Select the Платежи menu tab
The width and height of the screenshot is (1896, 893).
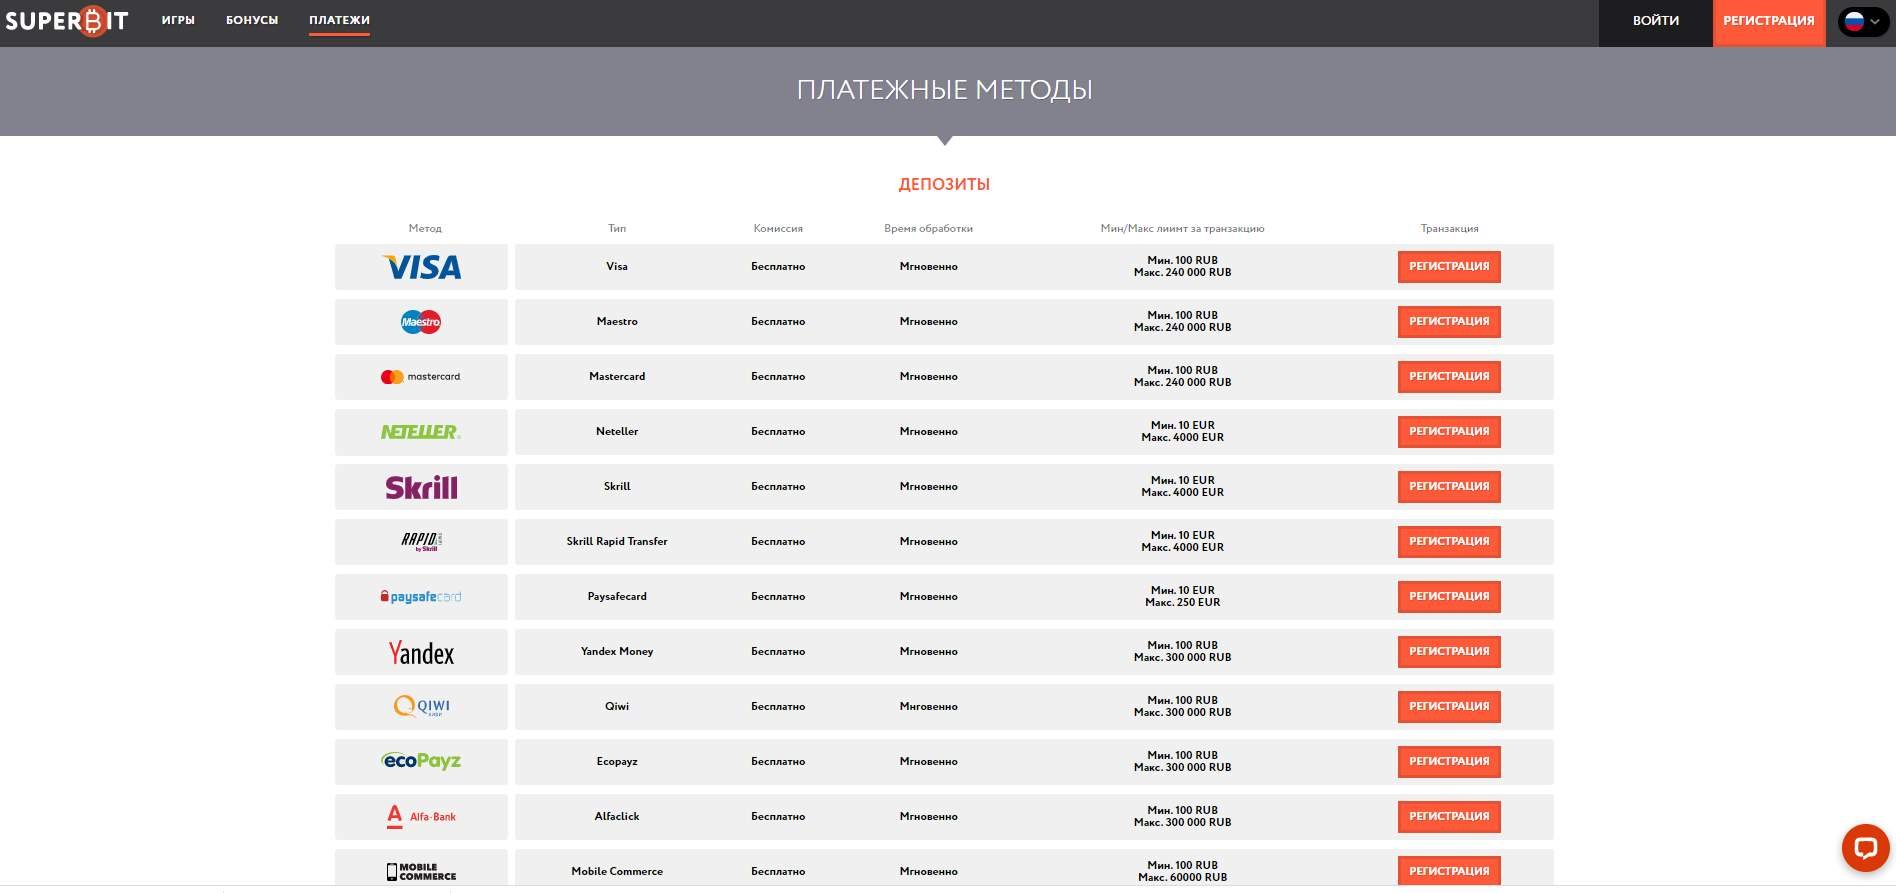point(339,20)
